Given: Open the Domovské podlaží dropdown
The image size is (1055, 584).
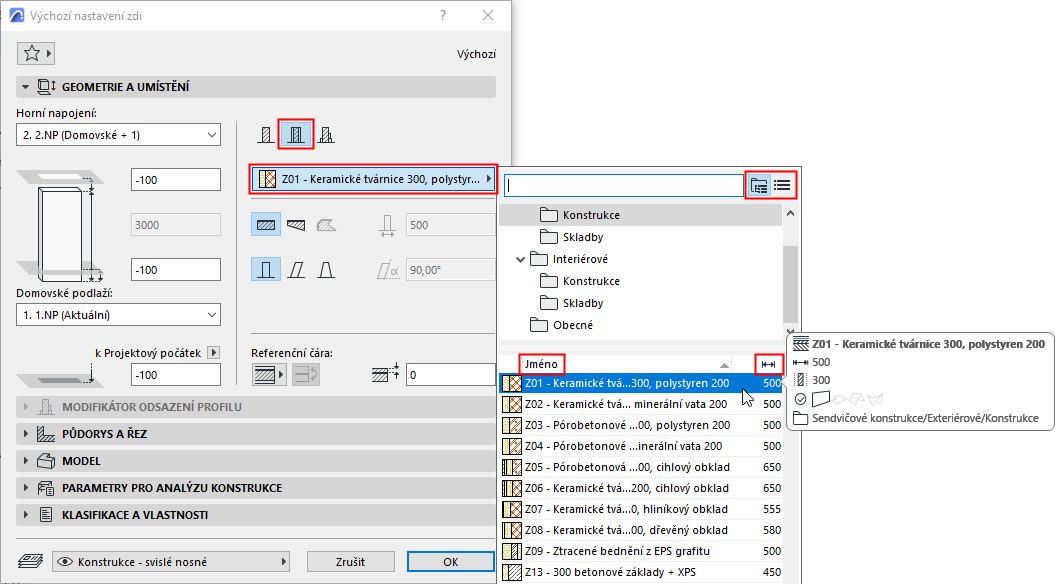Looking at the screenshot, I should (118, 315).
